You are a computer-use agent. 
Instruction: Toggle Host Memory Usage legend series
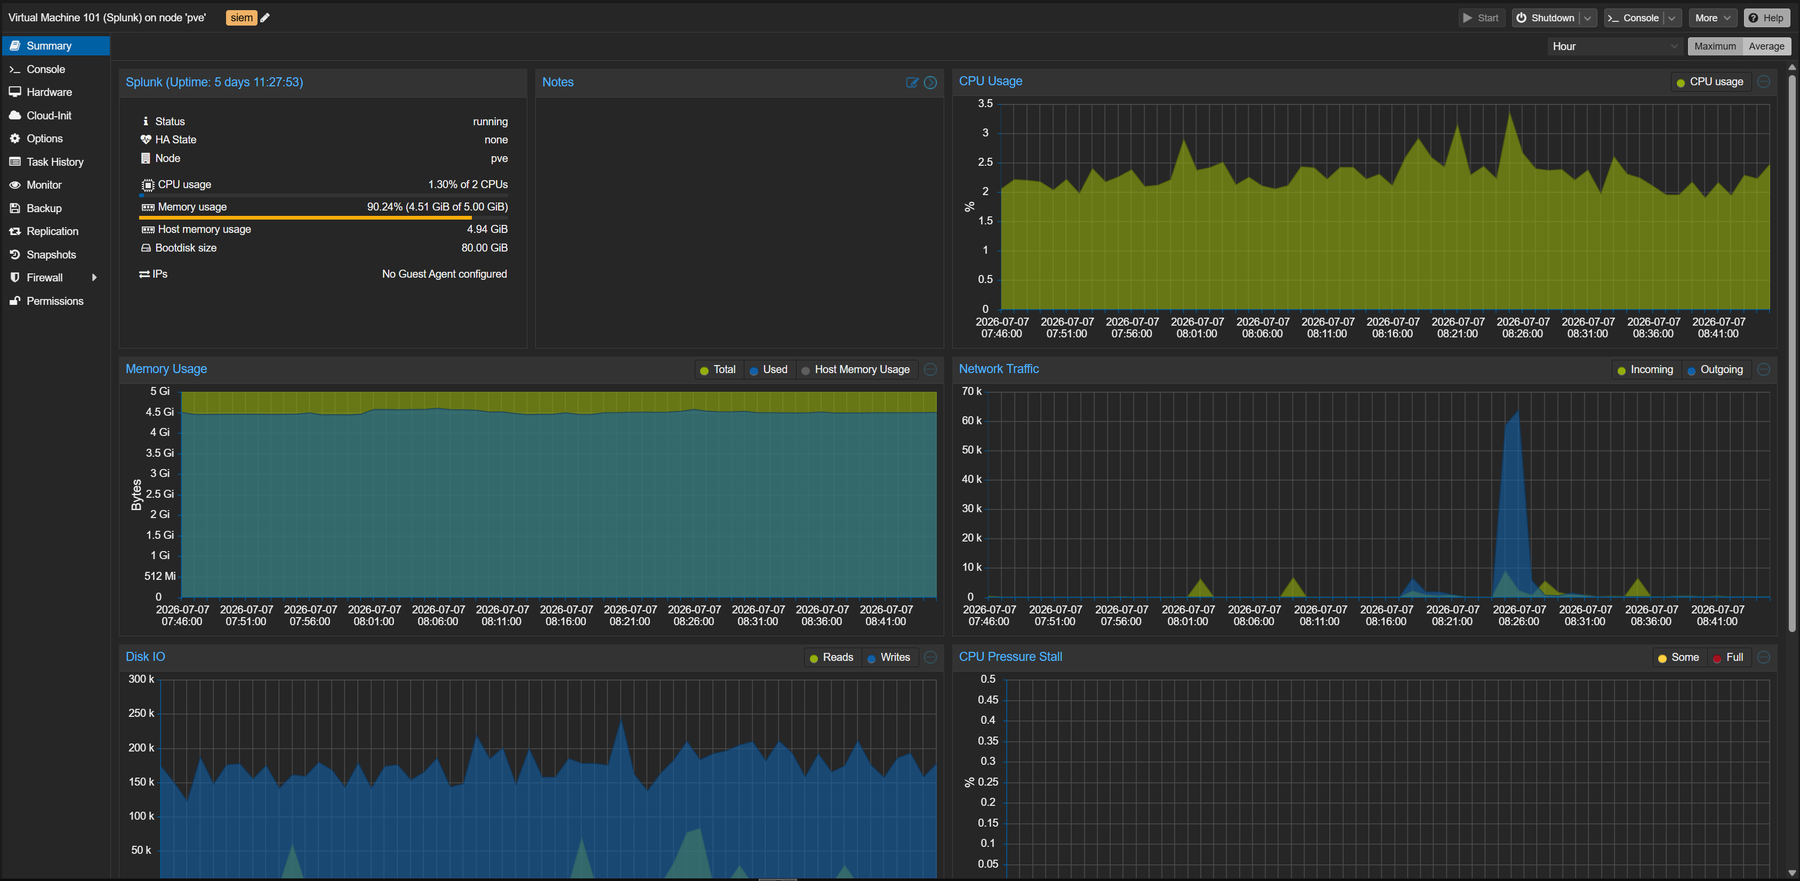(x=856, y=370)
